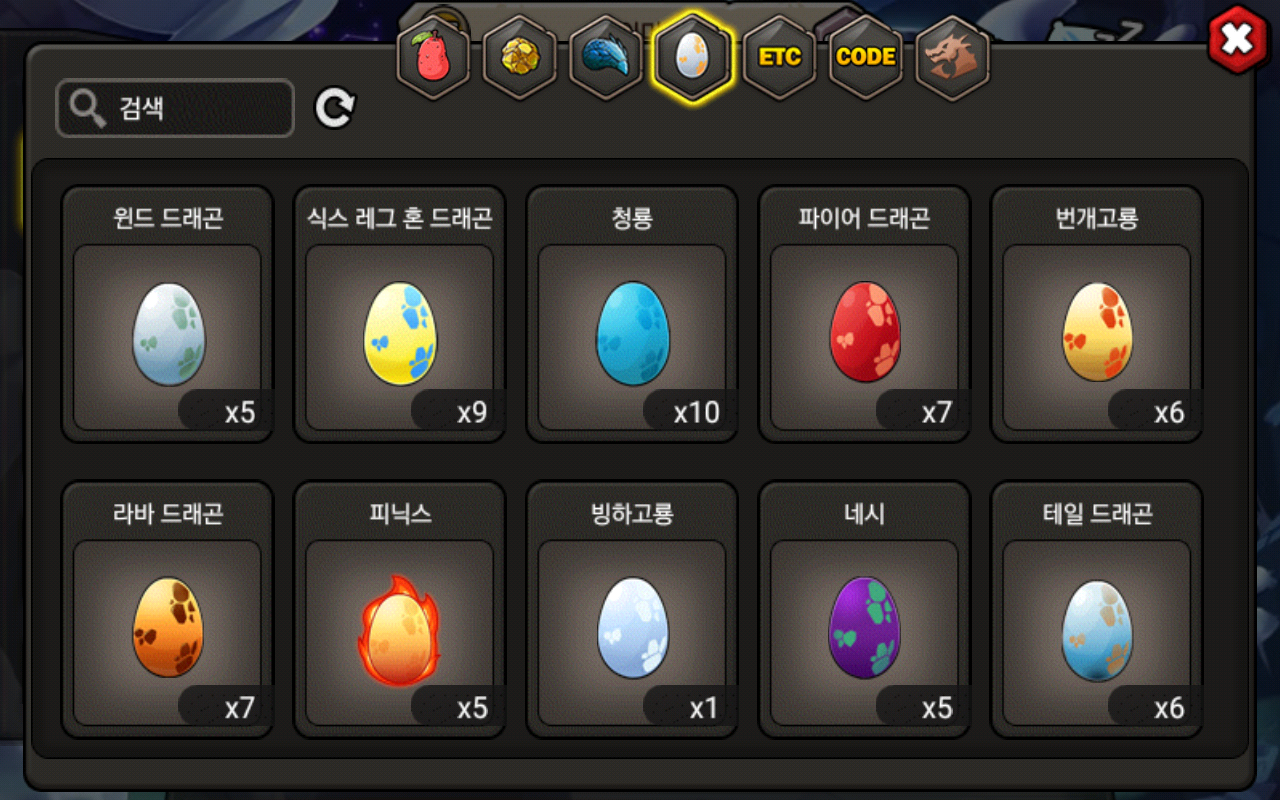Choose the yellow 식스 레그 혼 드래곤 egg
1280x800 pixels.
point(400,314)
